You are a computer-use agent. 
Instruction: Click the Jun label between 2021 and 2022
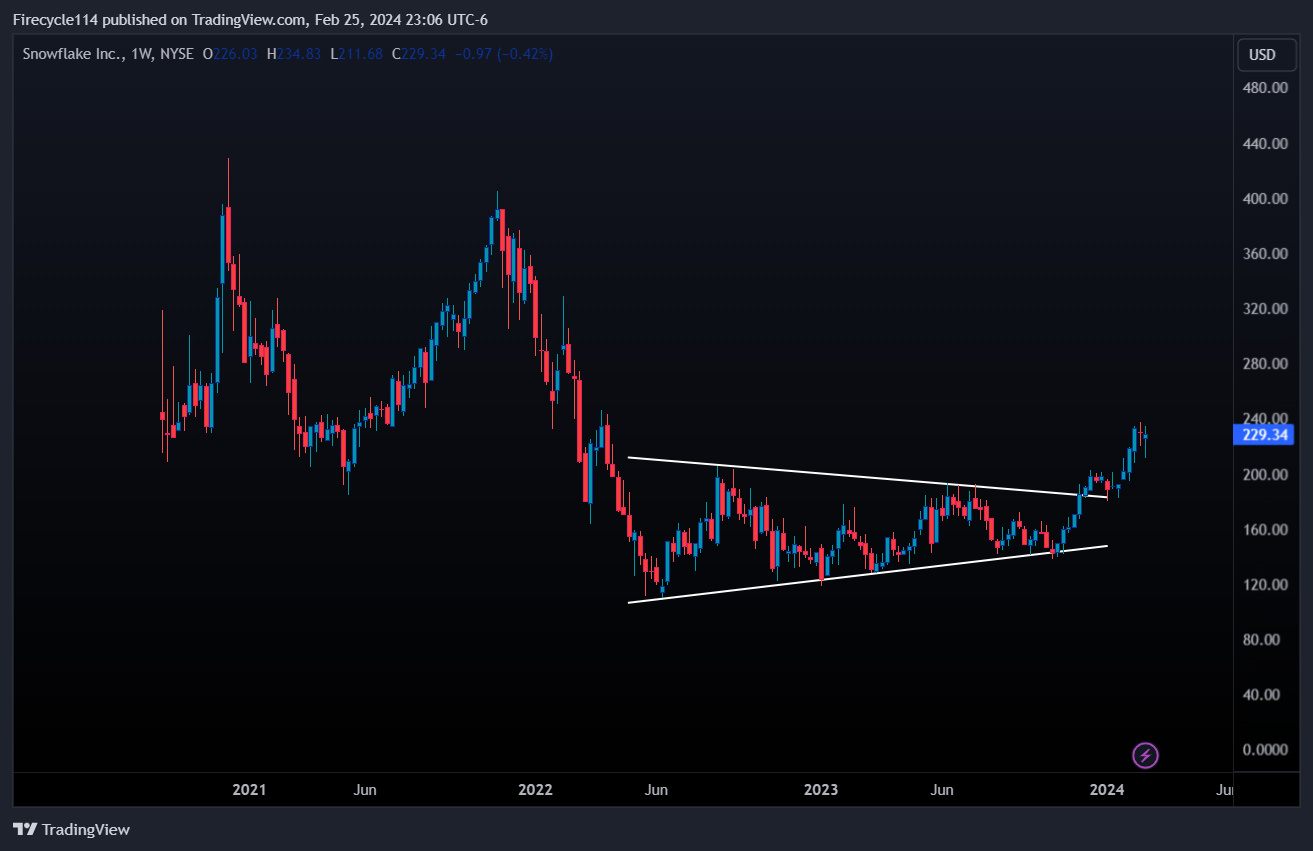tap(365, 790)
